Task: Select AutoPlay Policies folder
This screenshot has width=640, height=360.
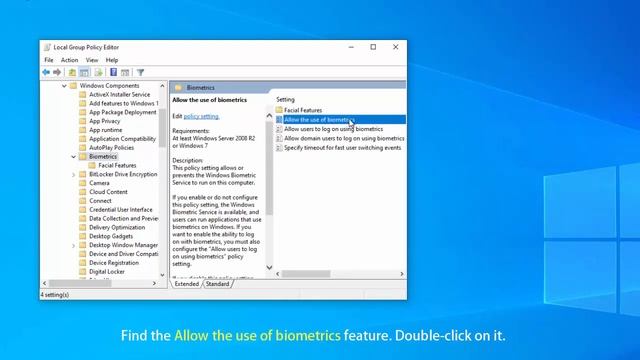Action: tap(111, 147)
